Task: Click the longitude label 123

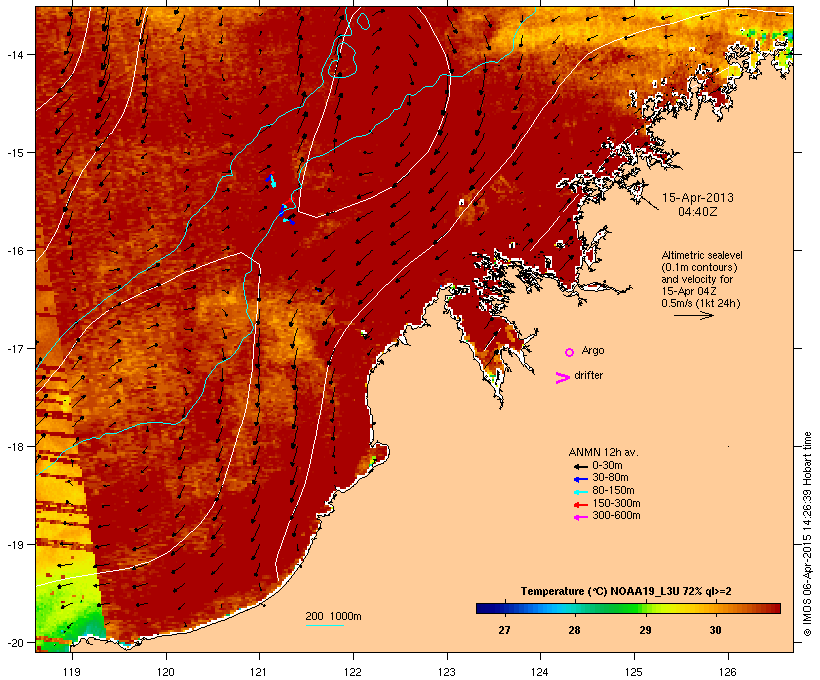Action: (447, 672)
